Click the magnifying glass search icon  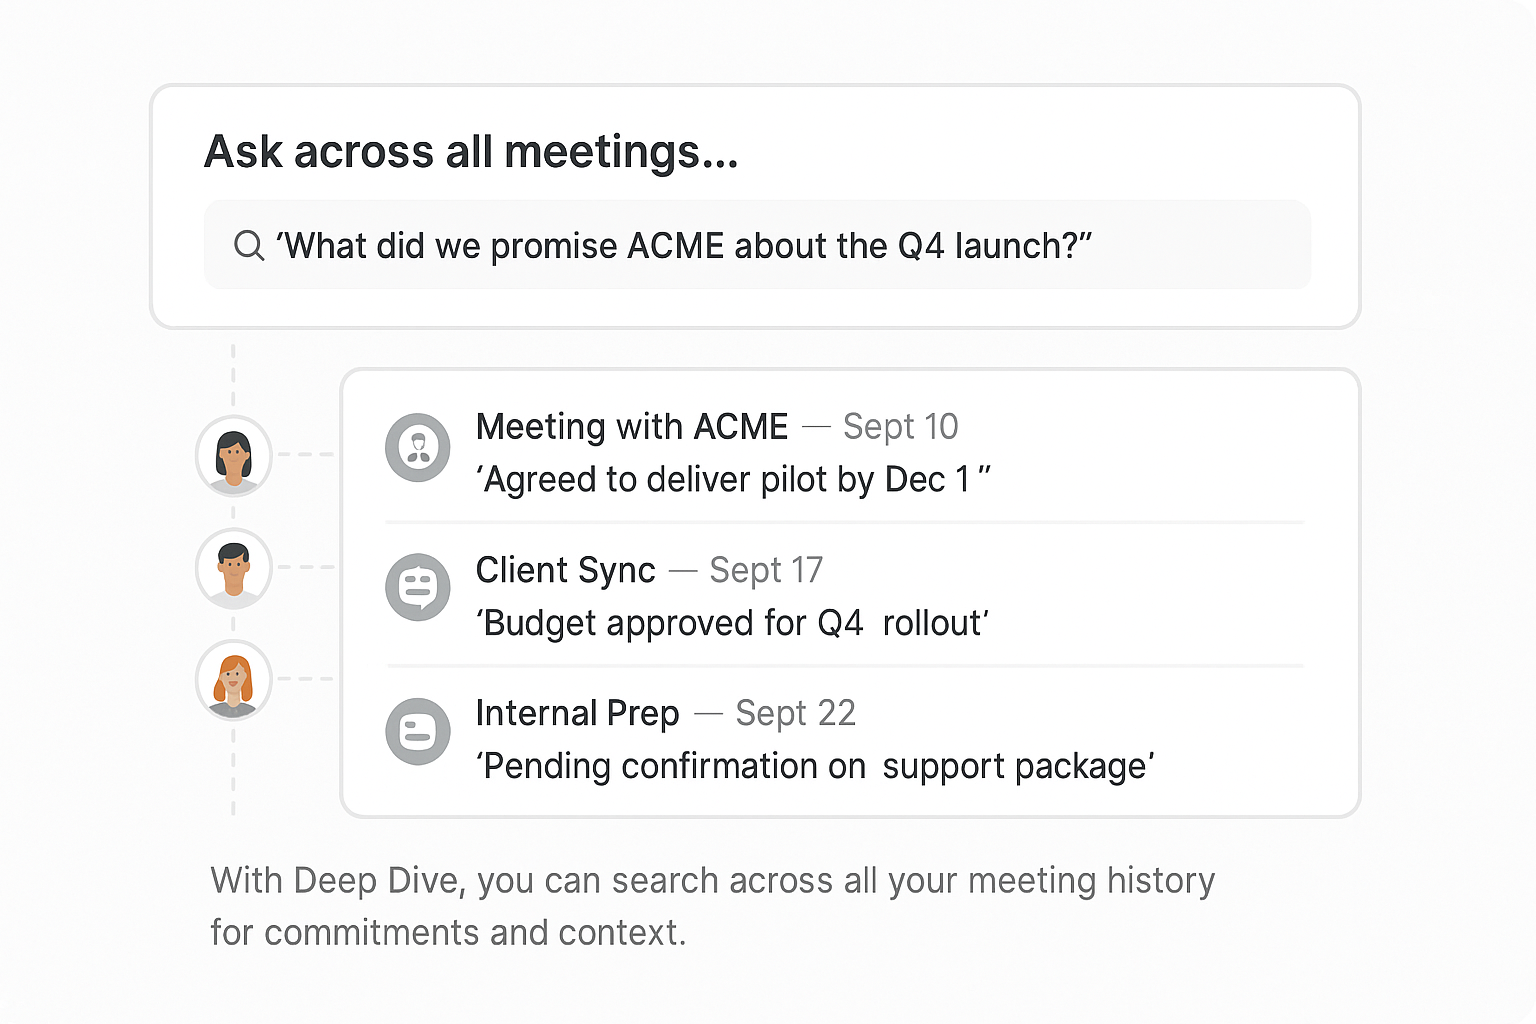point(248,245)
